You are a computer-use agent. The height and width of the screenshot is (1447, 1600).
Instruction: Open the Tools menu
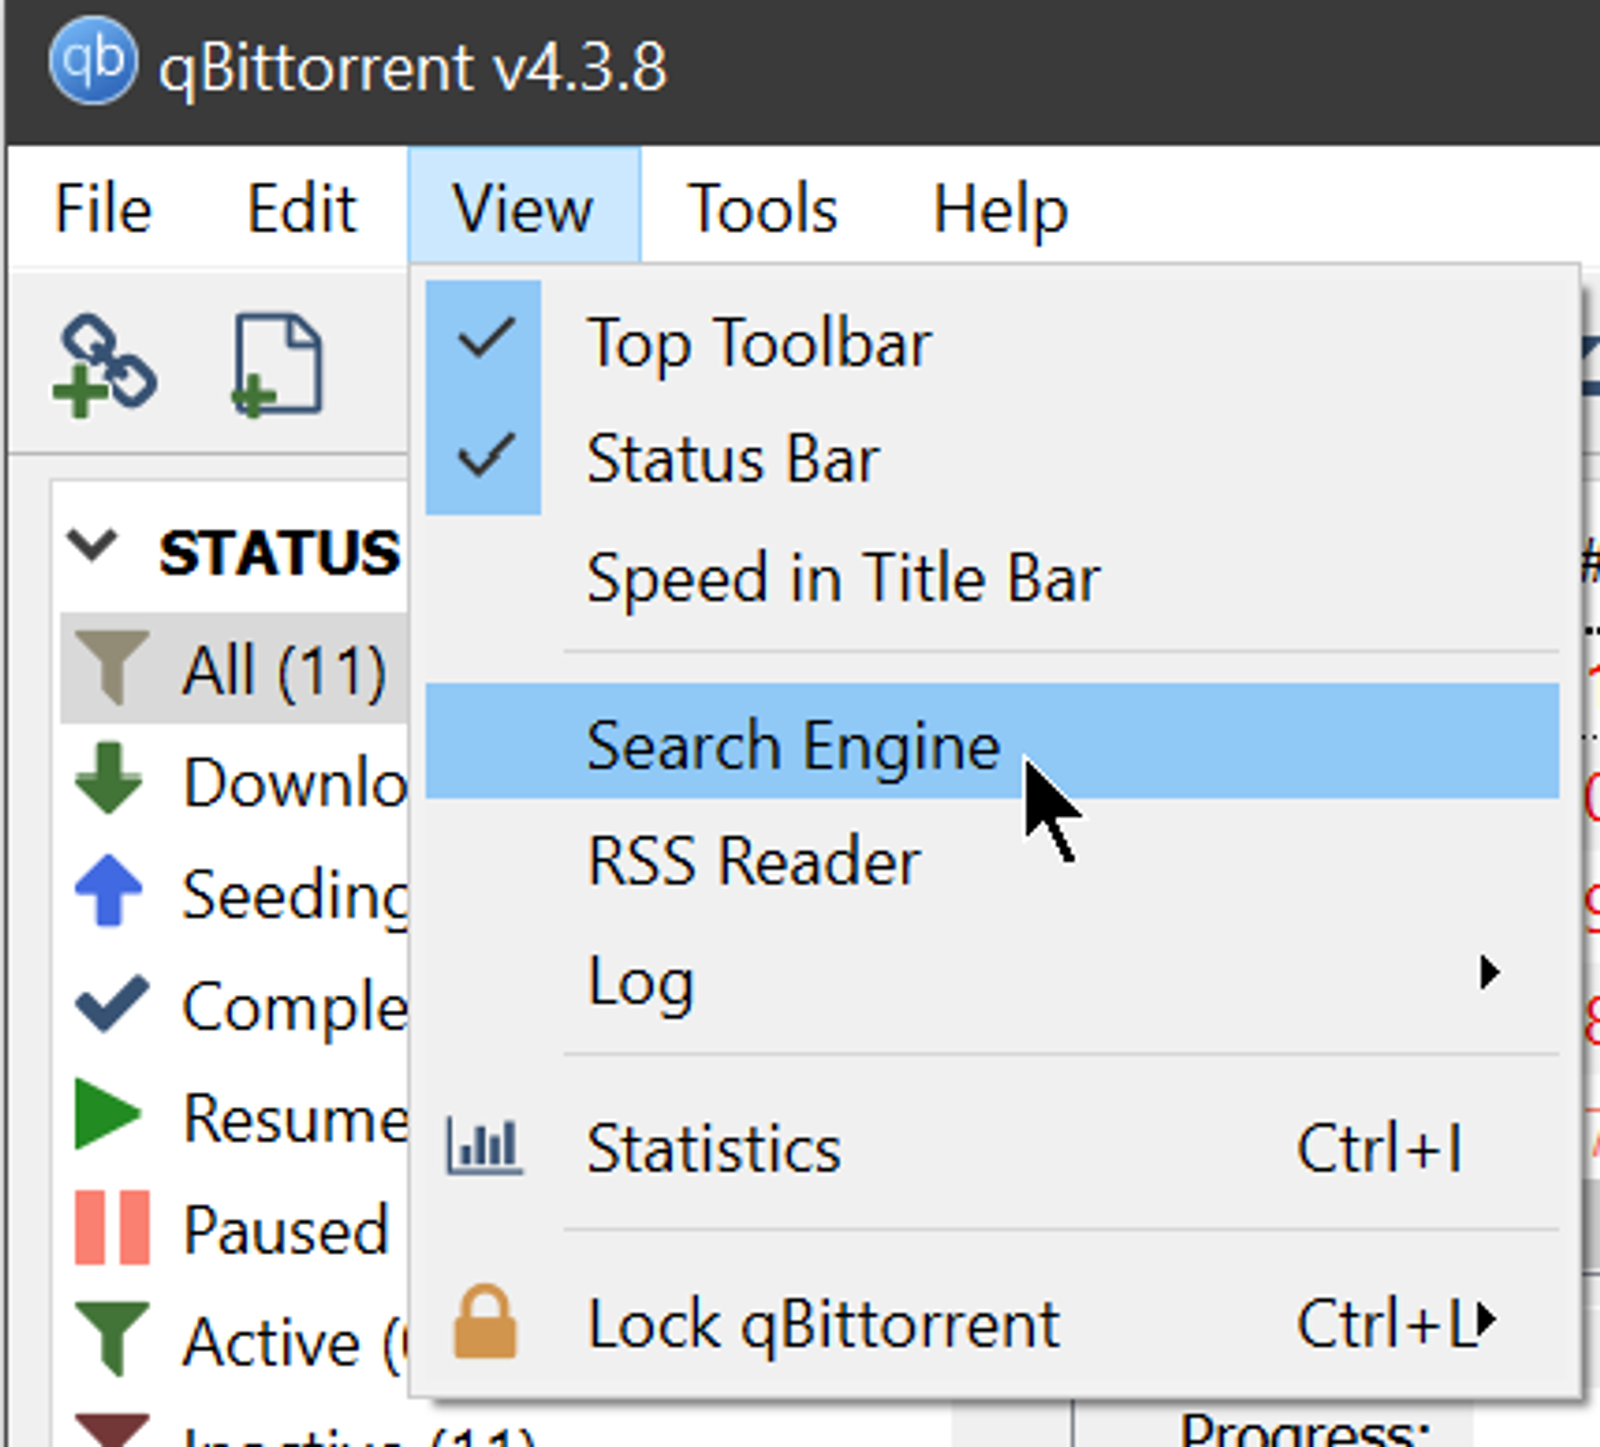coord(762,209)
